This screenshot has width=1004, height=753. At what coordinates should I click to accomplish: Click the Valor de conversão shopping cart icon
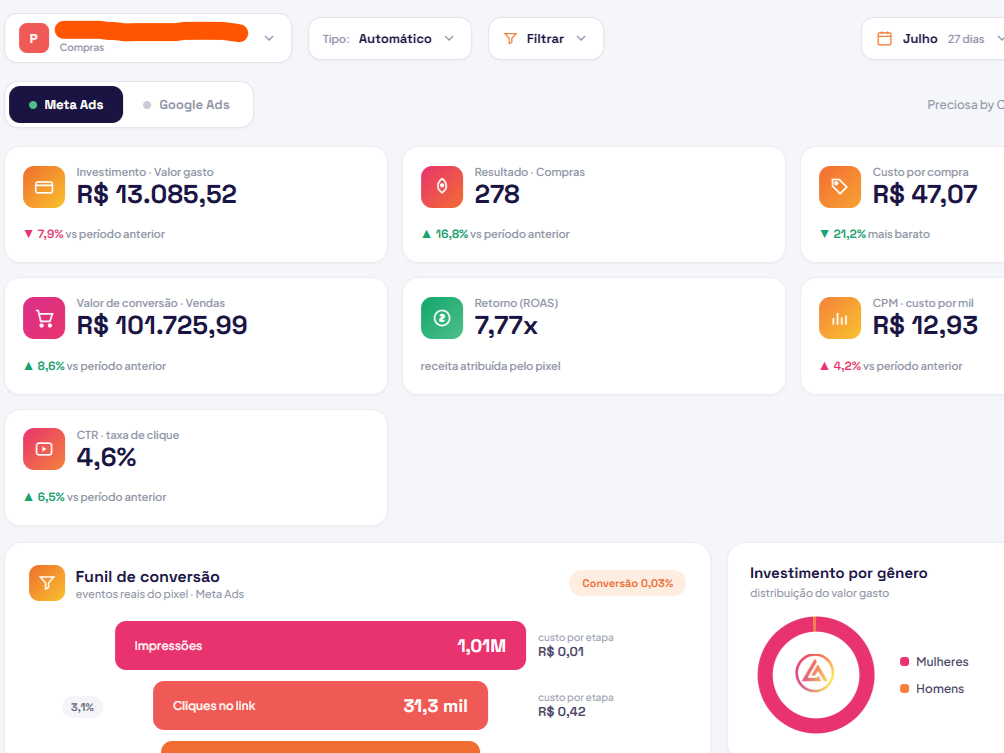click(x=44, y=318)
